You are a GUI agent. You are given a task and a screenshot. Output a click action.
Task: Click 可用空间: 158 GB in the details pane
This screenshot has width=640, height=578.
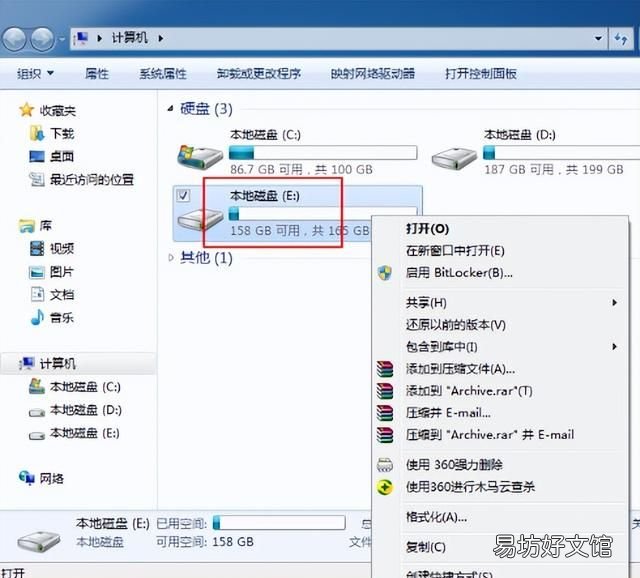[x=205, y=542]
